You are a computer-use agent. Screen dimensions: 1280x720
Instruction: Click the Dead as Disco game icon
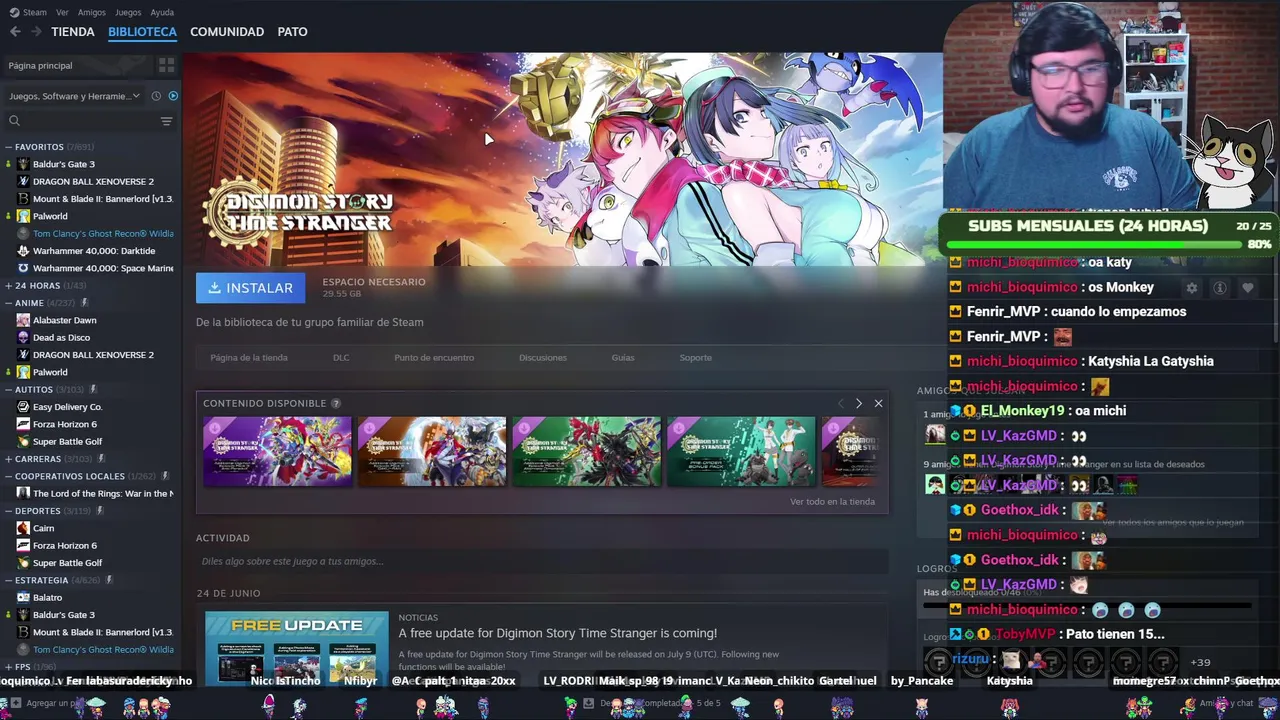23,337
